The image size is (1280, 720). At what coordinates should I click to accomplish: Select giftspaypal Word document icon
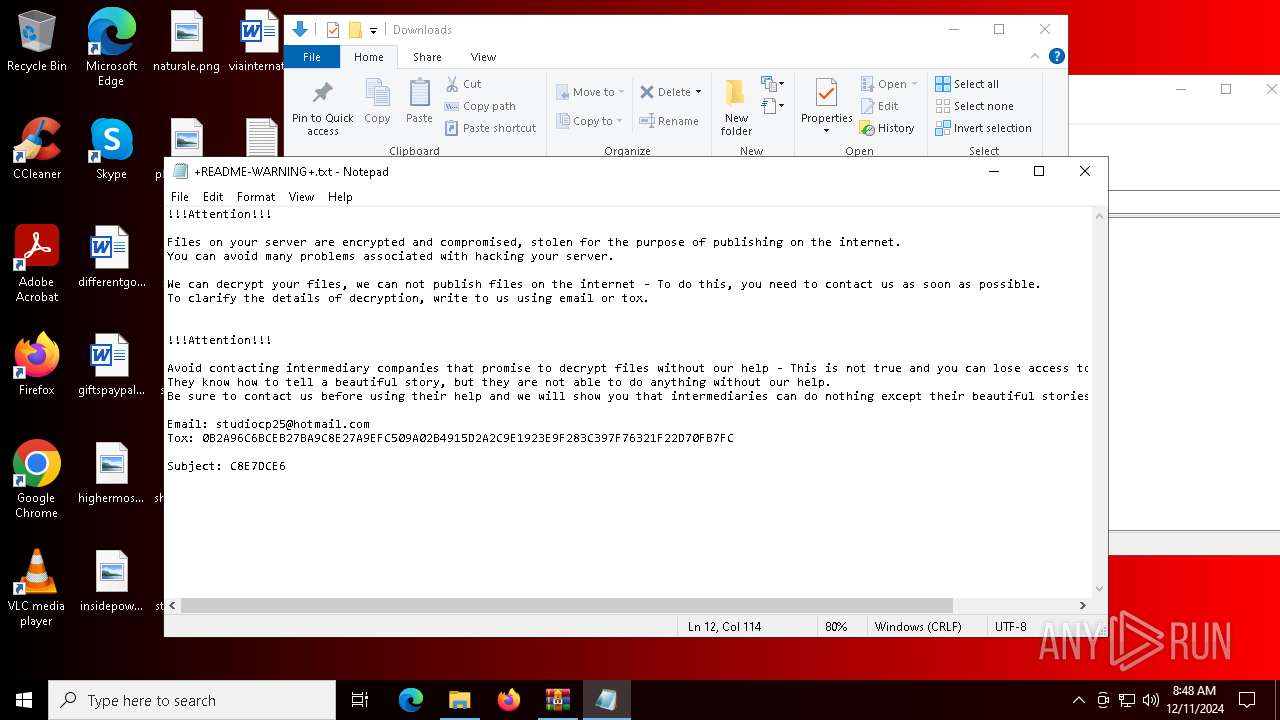(x=111, y=364)
